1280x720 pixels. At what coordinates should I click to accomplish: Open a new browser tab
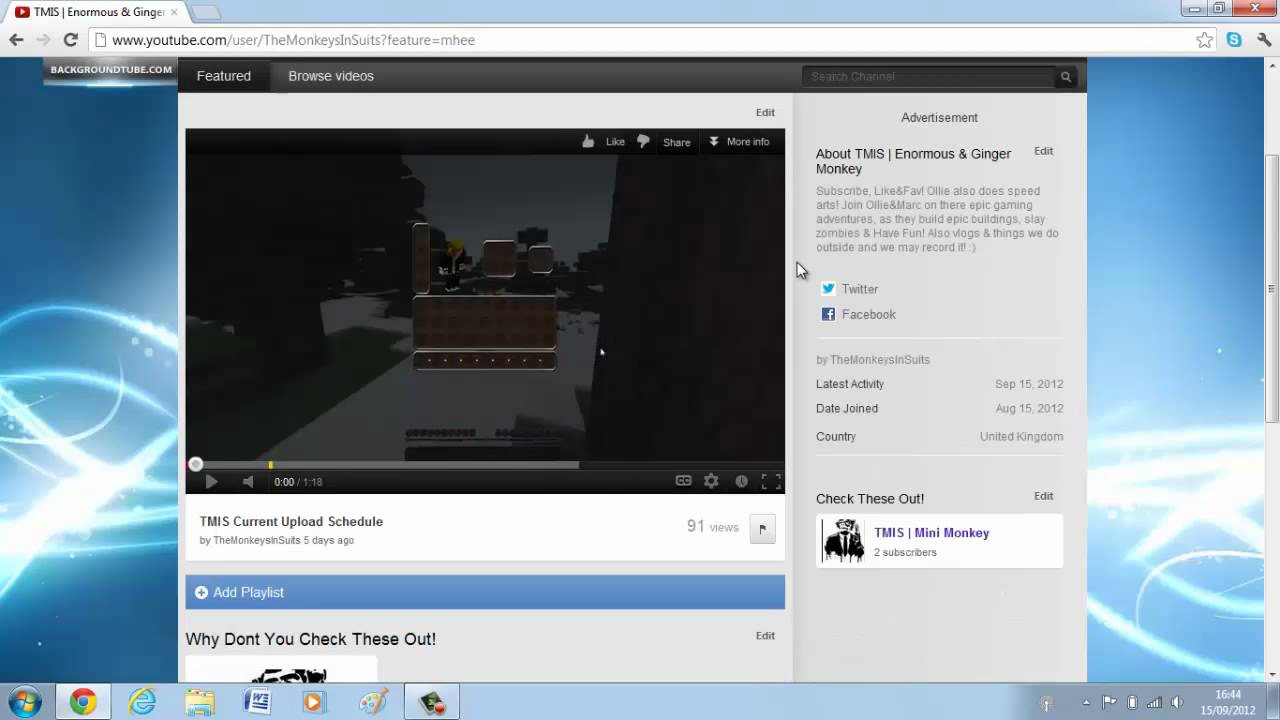pyautogui.click(x=205, y=12)
